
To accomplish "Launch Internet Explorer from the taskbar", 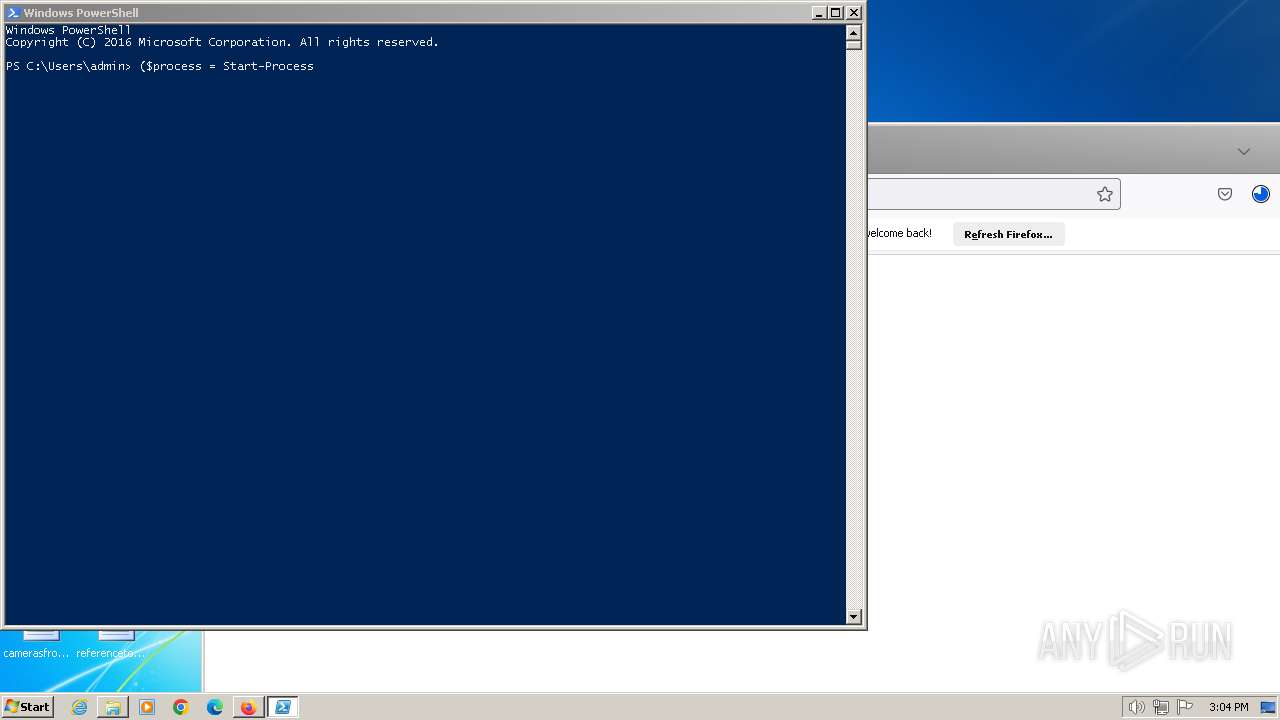I will [79, 707].
